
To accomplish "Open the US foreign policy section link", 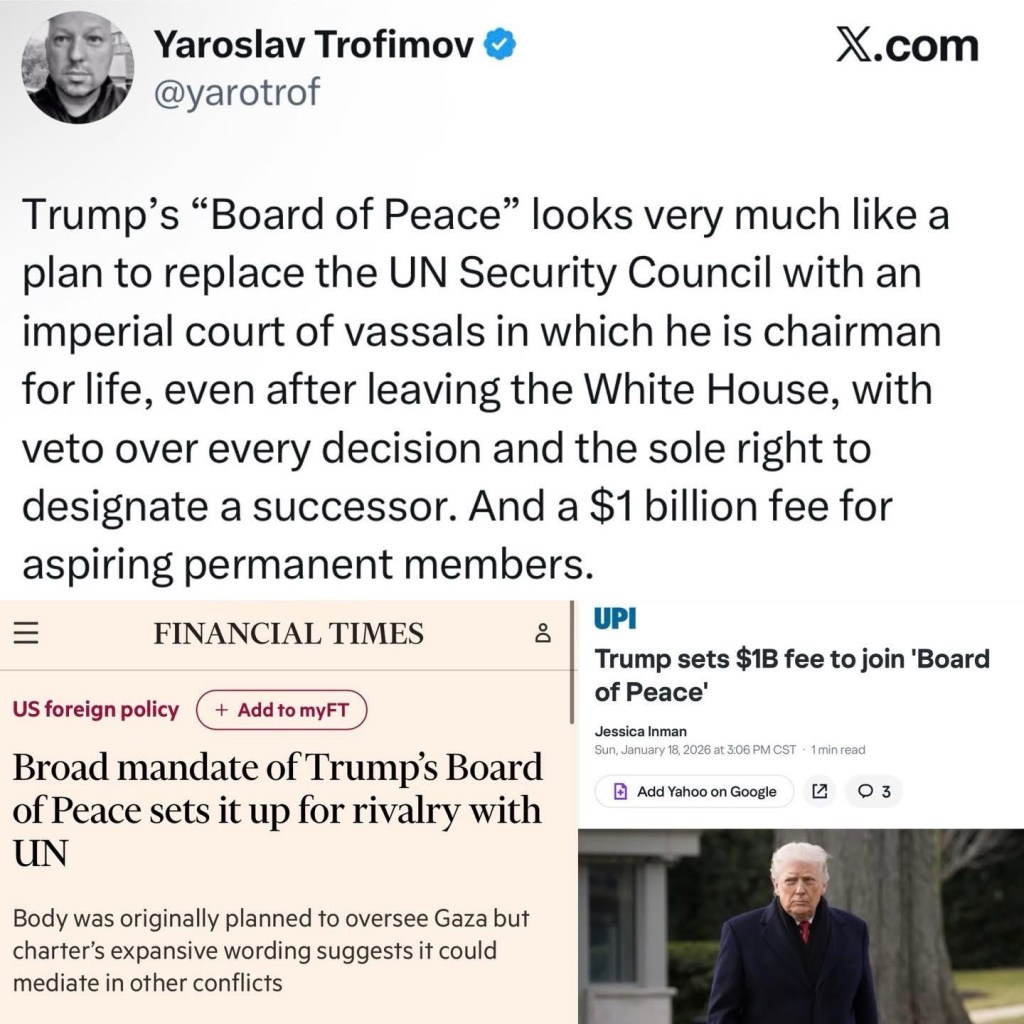I will point(96,710).
